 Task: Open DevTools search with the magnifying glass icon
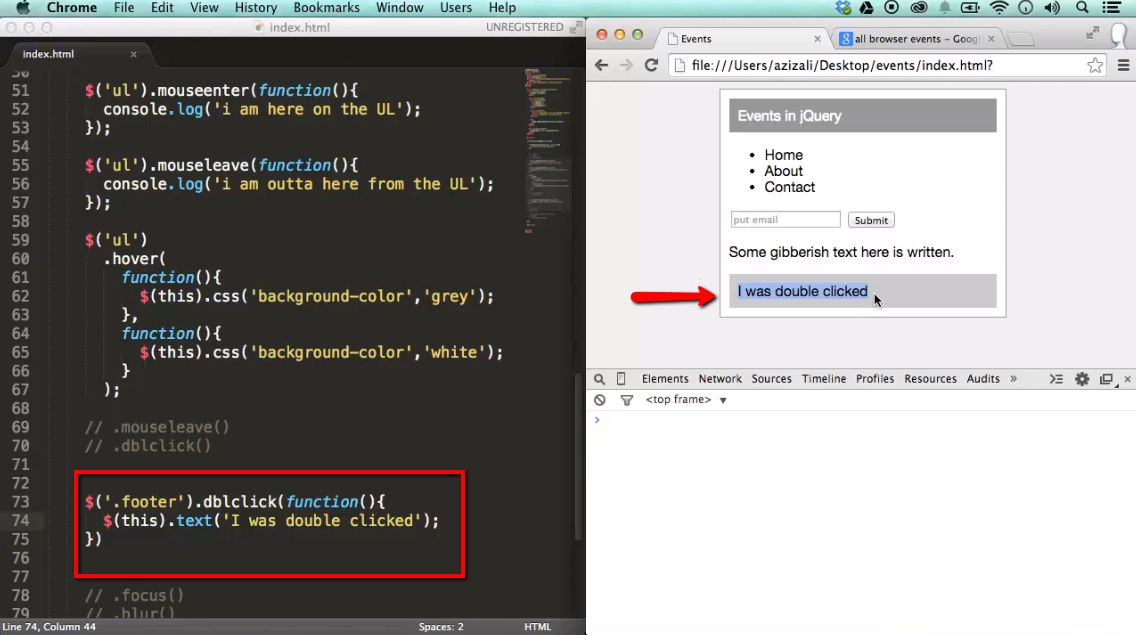(598, 379)
